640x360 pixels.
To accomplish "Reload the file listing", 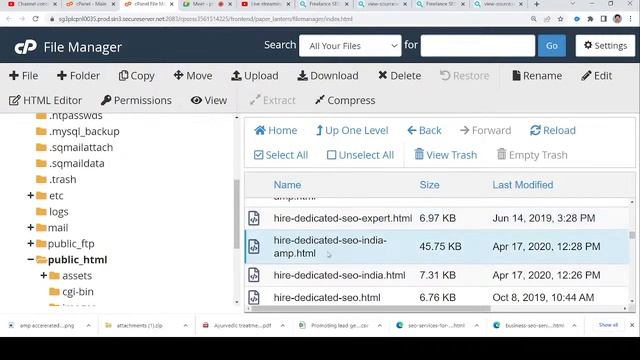I will [553, 131].
